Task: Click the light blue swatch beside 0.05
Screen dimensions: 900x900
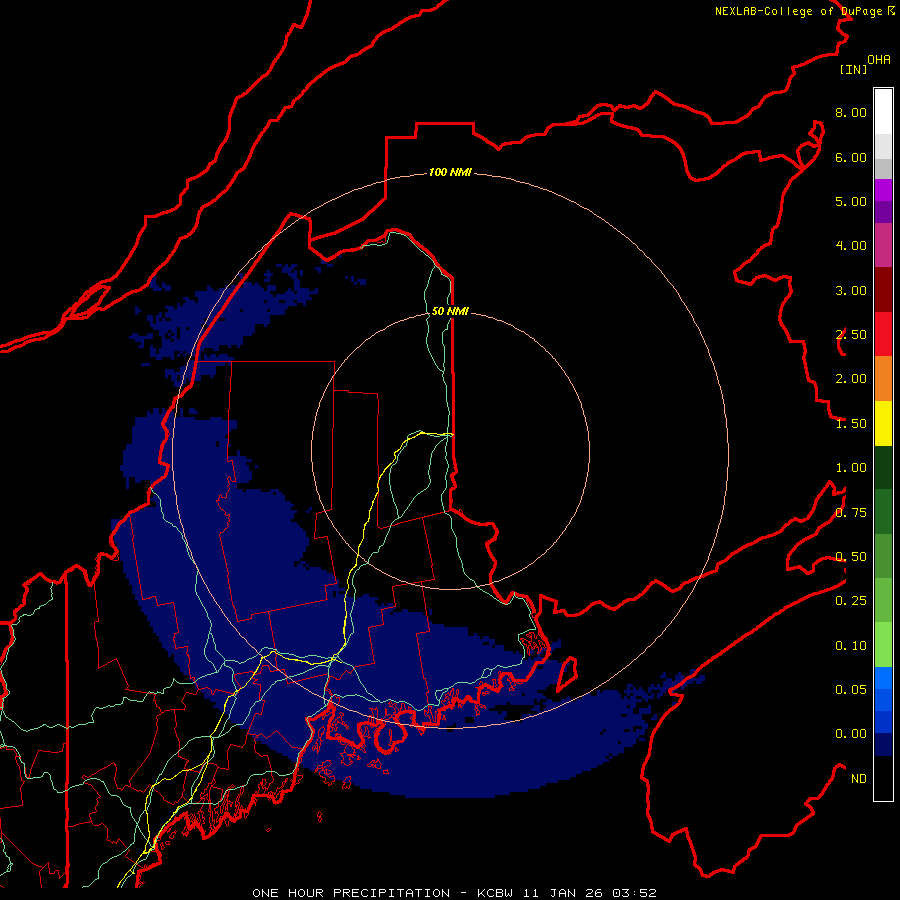Action: point(883,678)
